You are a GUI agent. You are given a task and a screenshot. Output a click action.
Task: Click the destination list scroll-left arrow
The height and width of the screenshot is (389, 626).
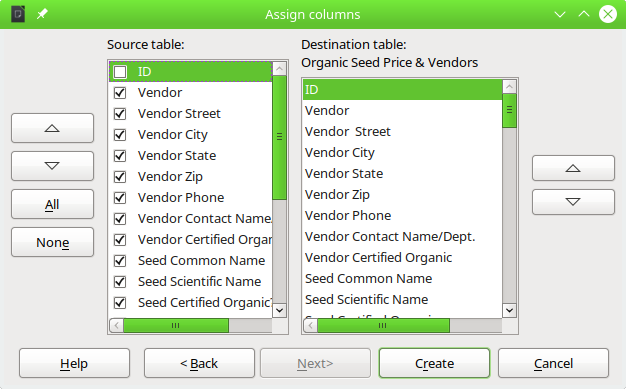tap(310, 325)
